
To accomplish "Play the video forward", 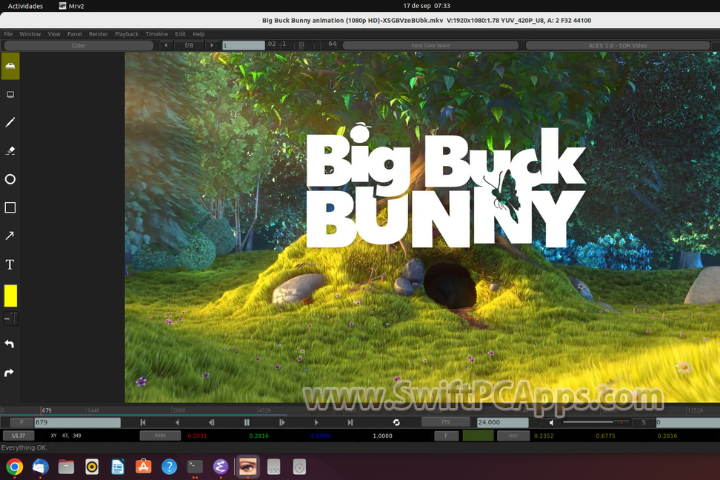I will [316, 422].
